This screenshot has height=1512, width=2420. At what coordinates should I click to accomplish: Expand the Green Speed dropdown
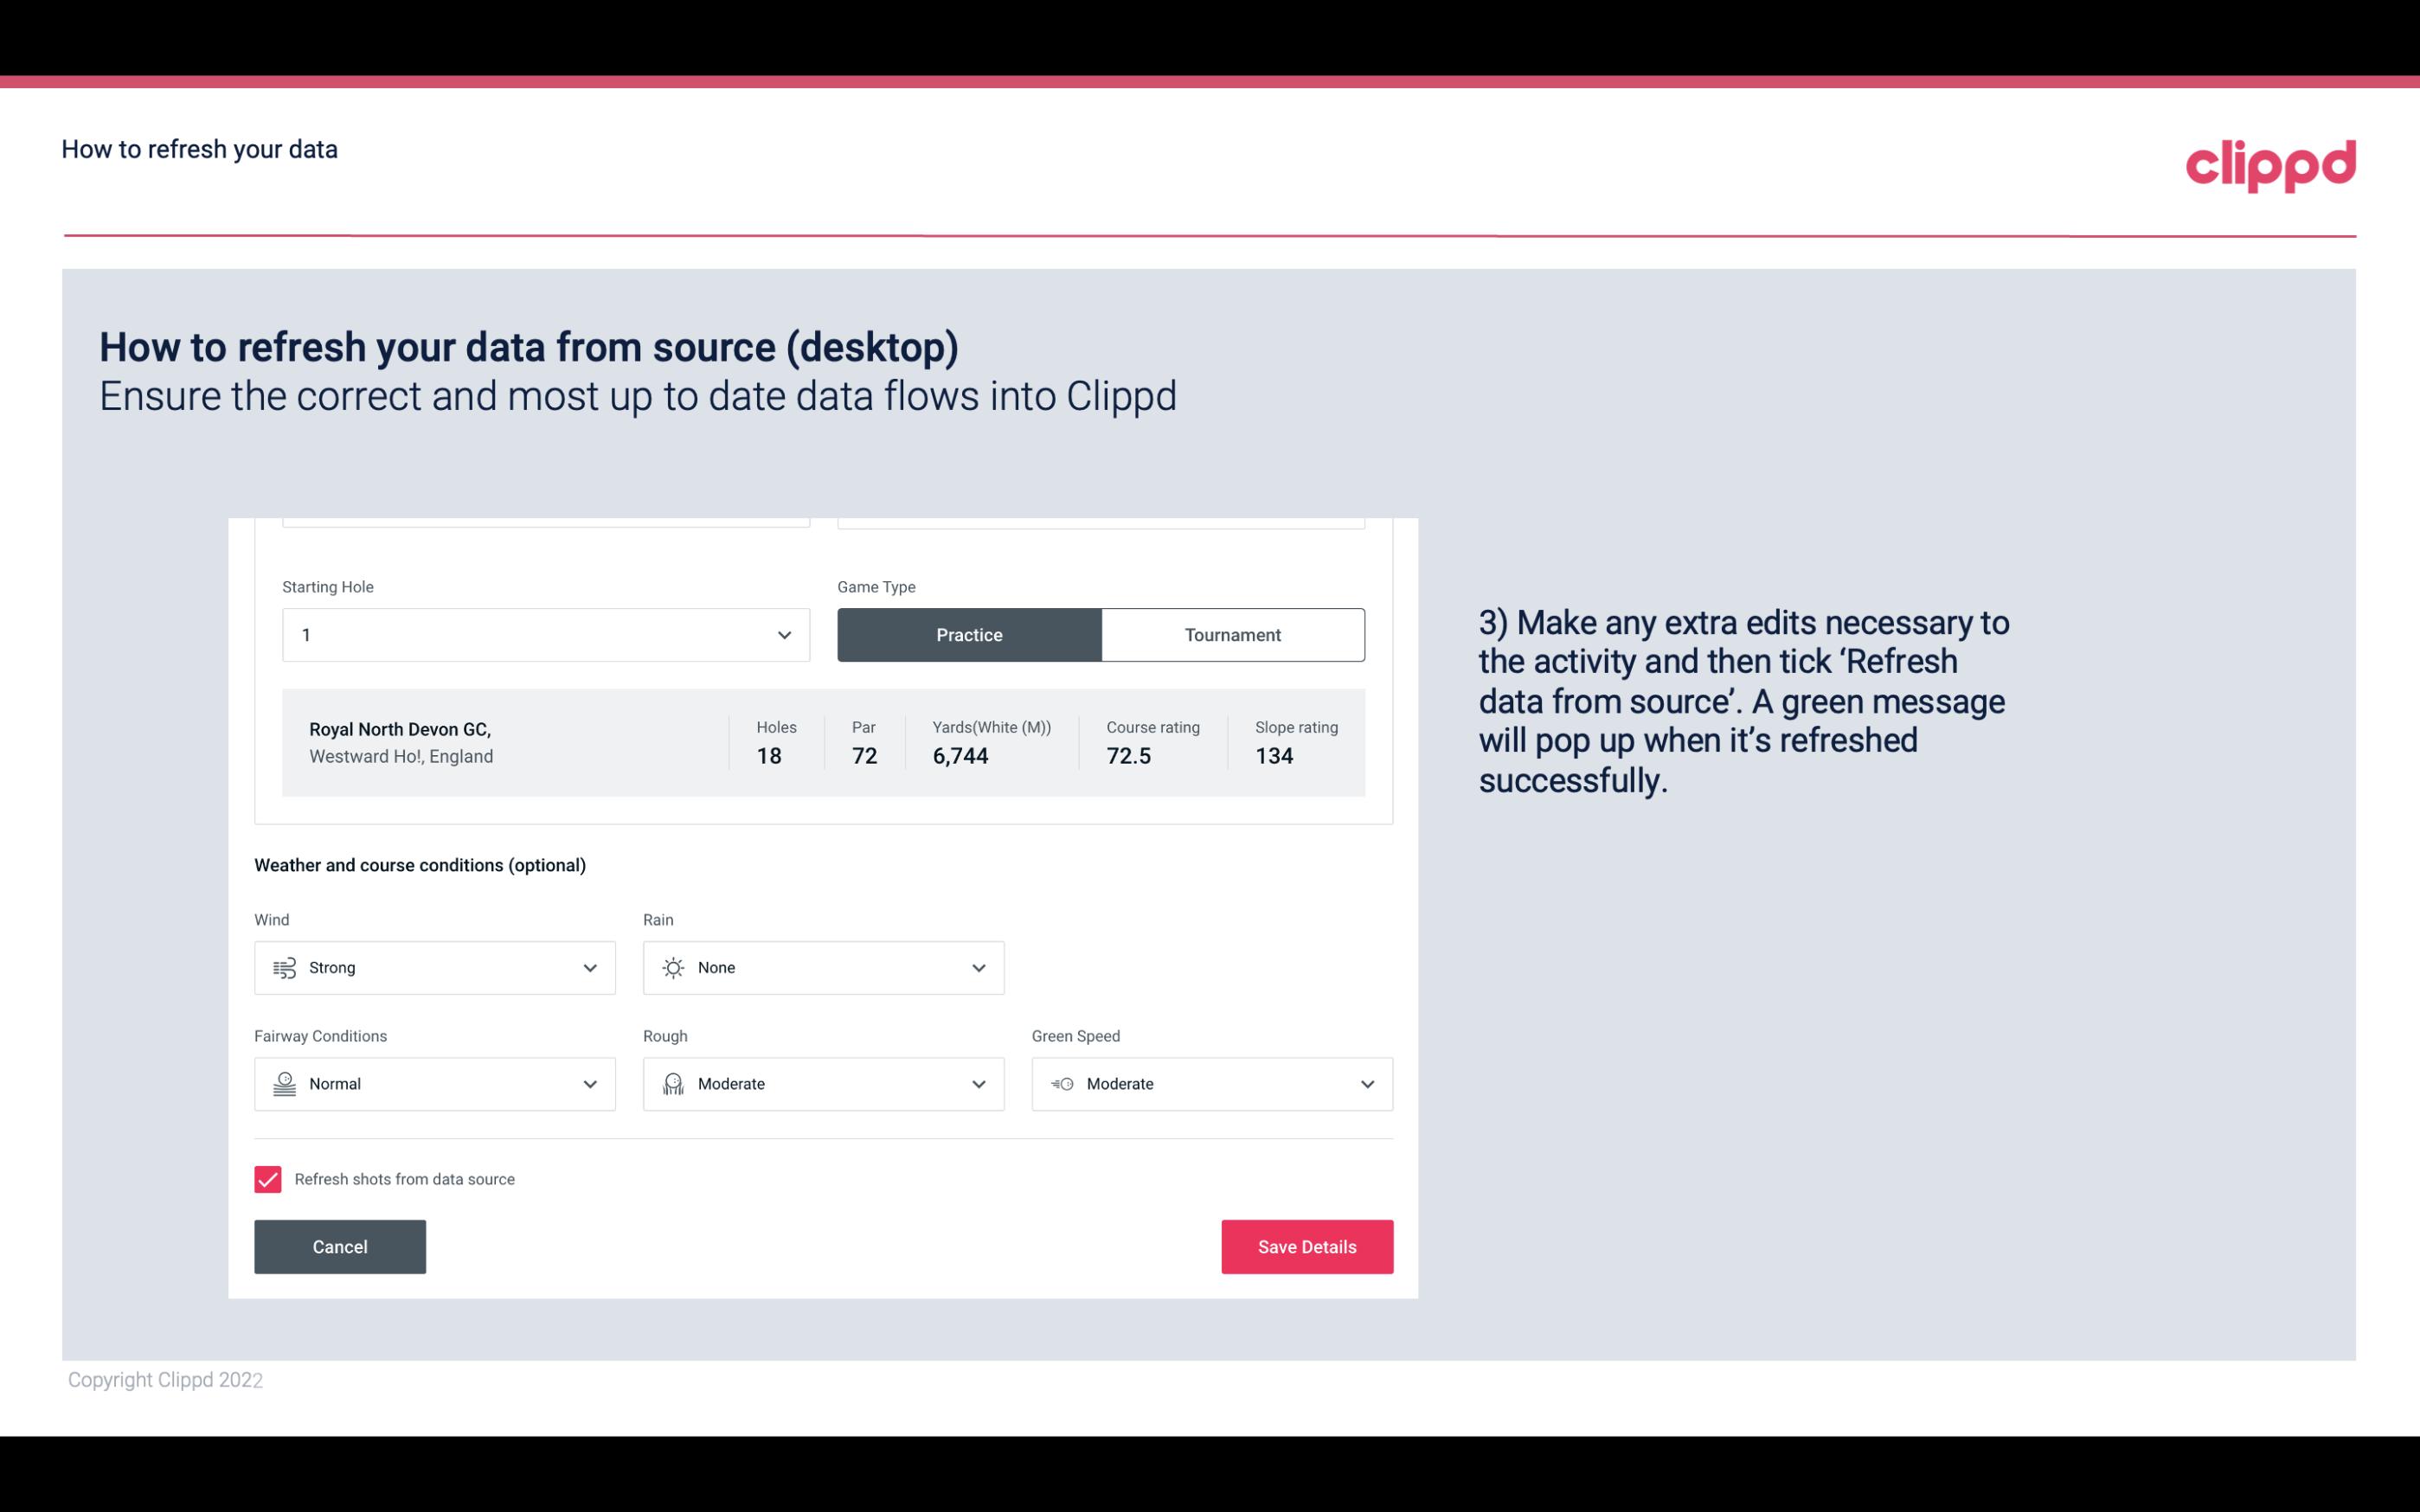(x=1368, y=1084)
